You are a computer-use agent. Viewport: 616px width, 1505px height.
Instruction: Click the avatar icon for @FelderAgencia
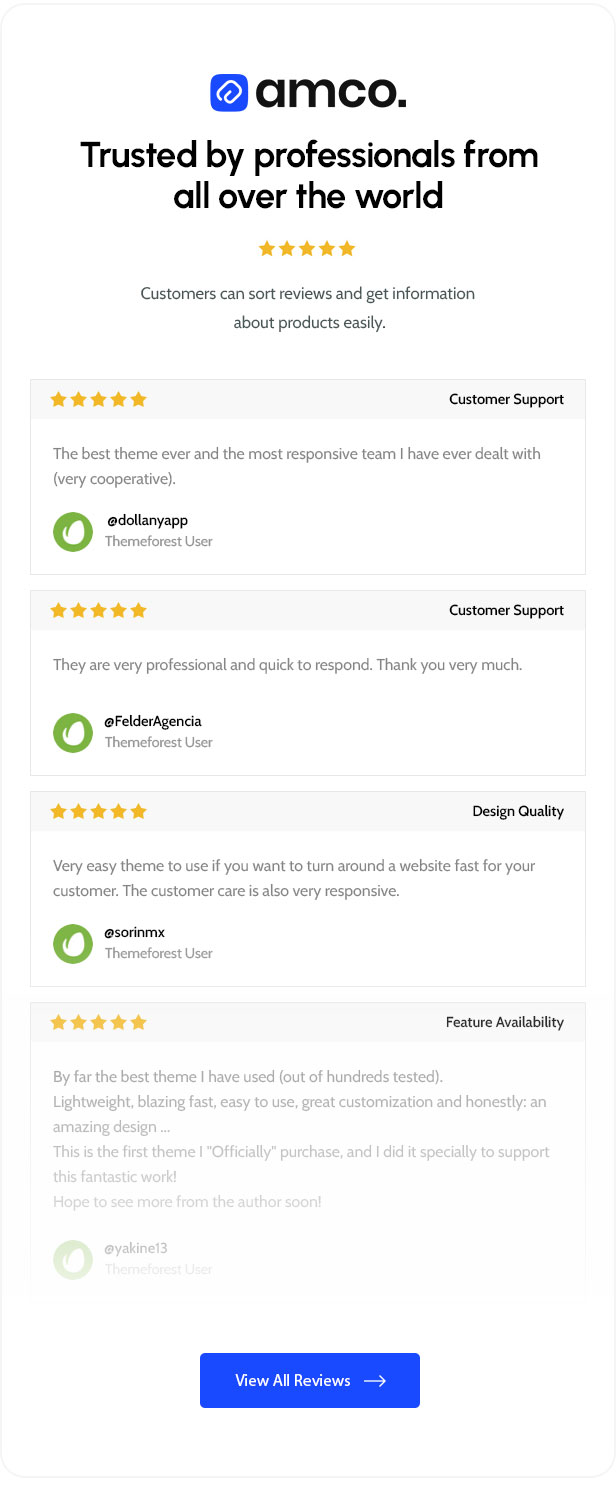tap(73, 732)
